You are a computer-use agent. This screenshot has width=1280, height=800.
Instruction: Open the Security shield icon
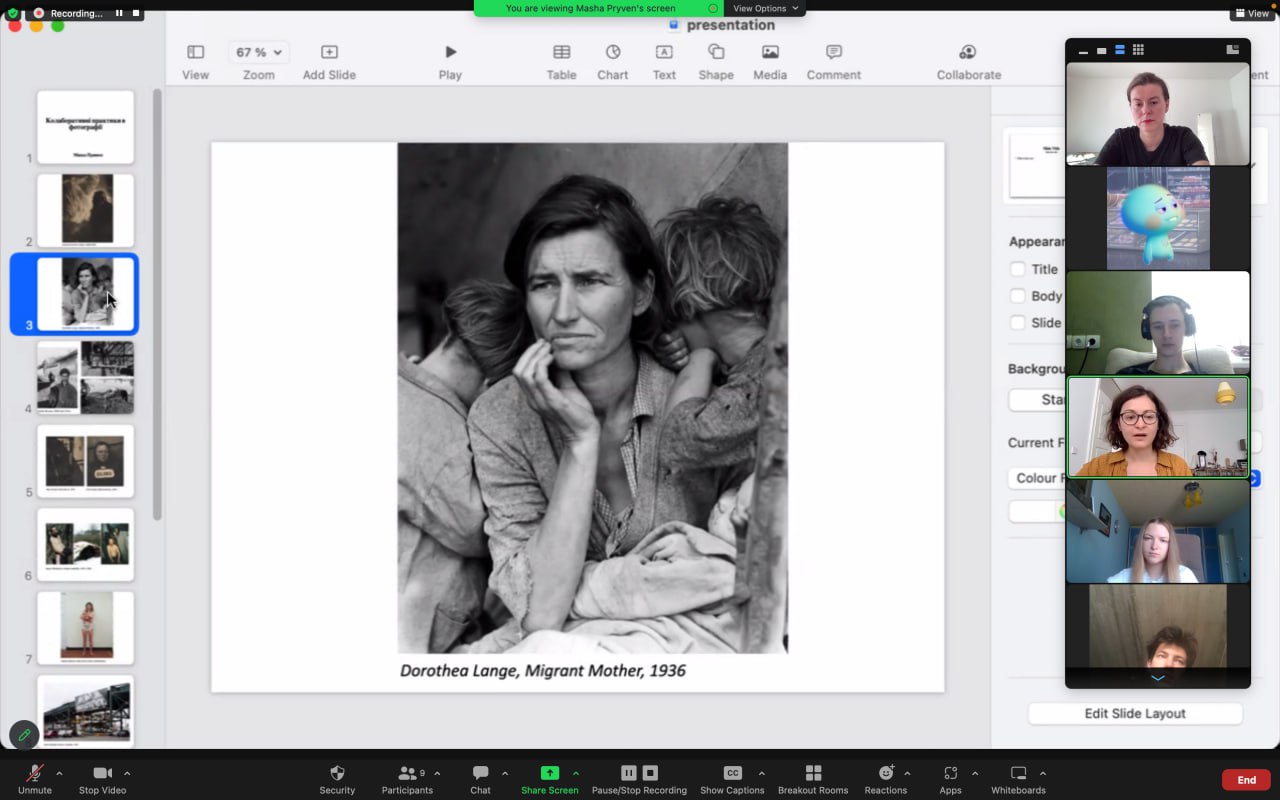tap(337, 773)
